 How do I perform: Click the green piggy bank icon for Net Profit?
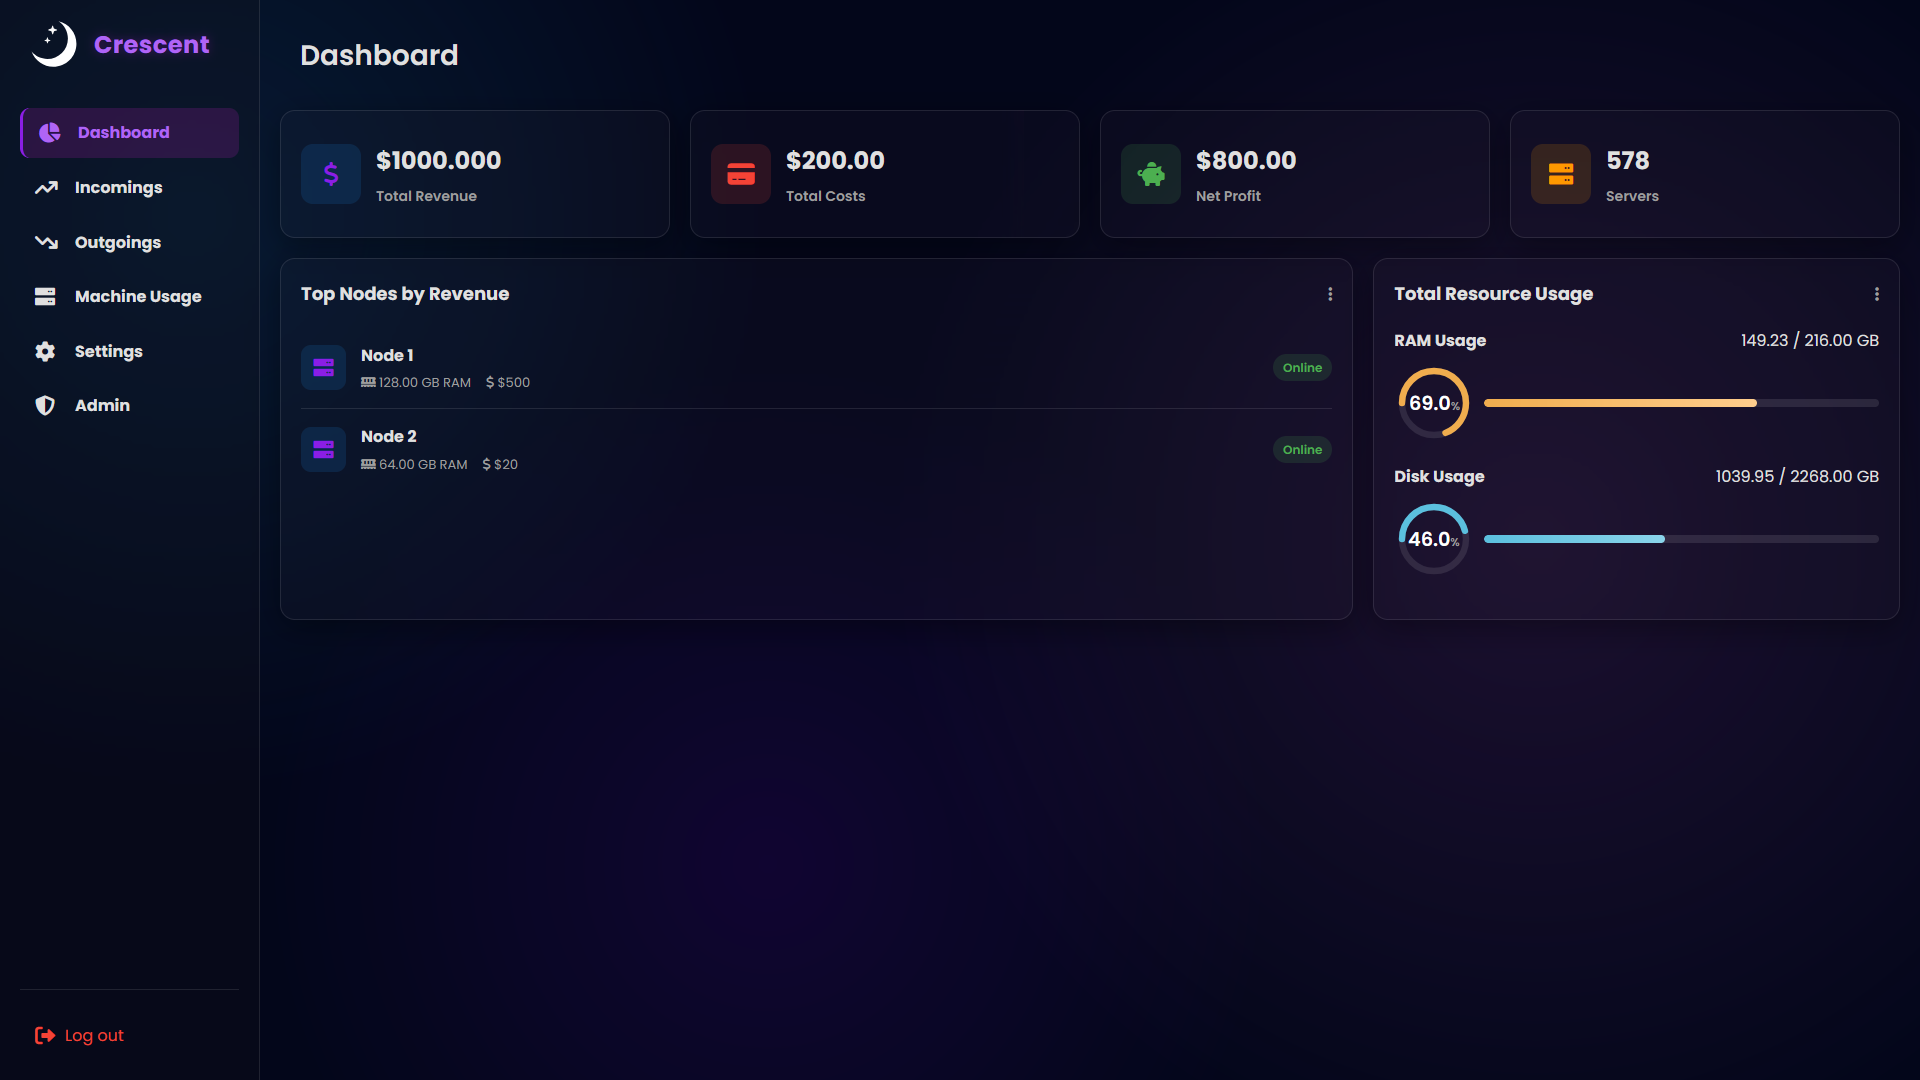coord(1151,173)
